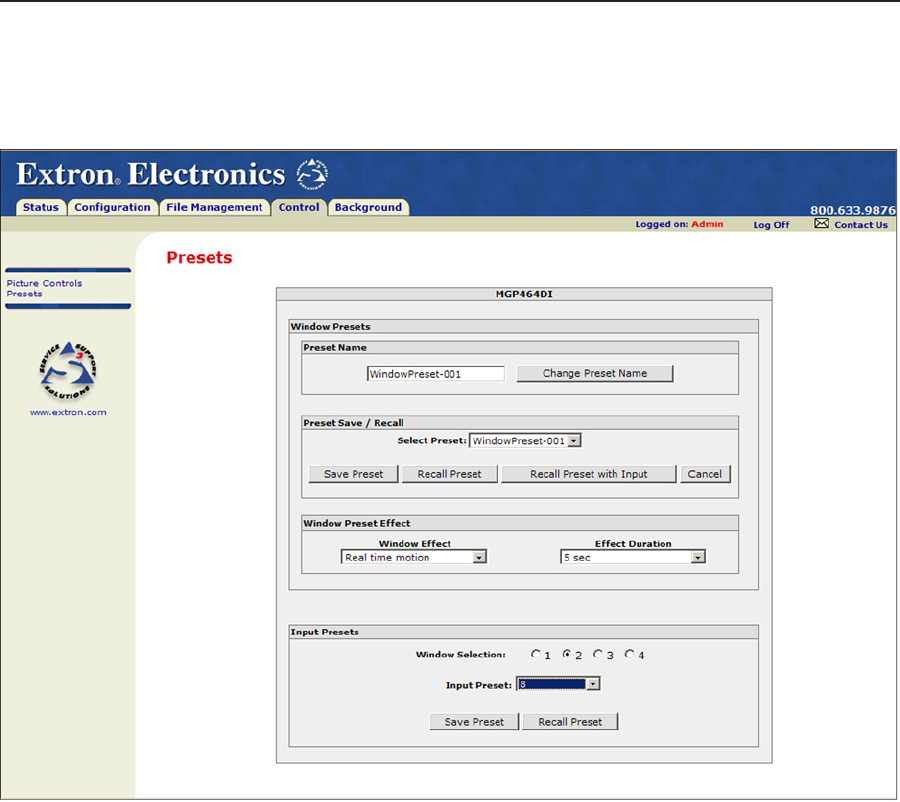The width and height of the screenshot is (900, 802).
Task: Click the Service Support Solutions sidebar logo
Action: (x=68, y=371)
